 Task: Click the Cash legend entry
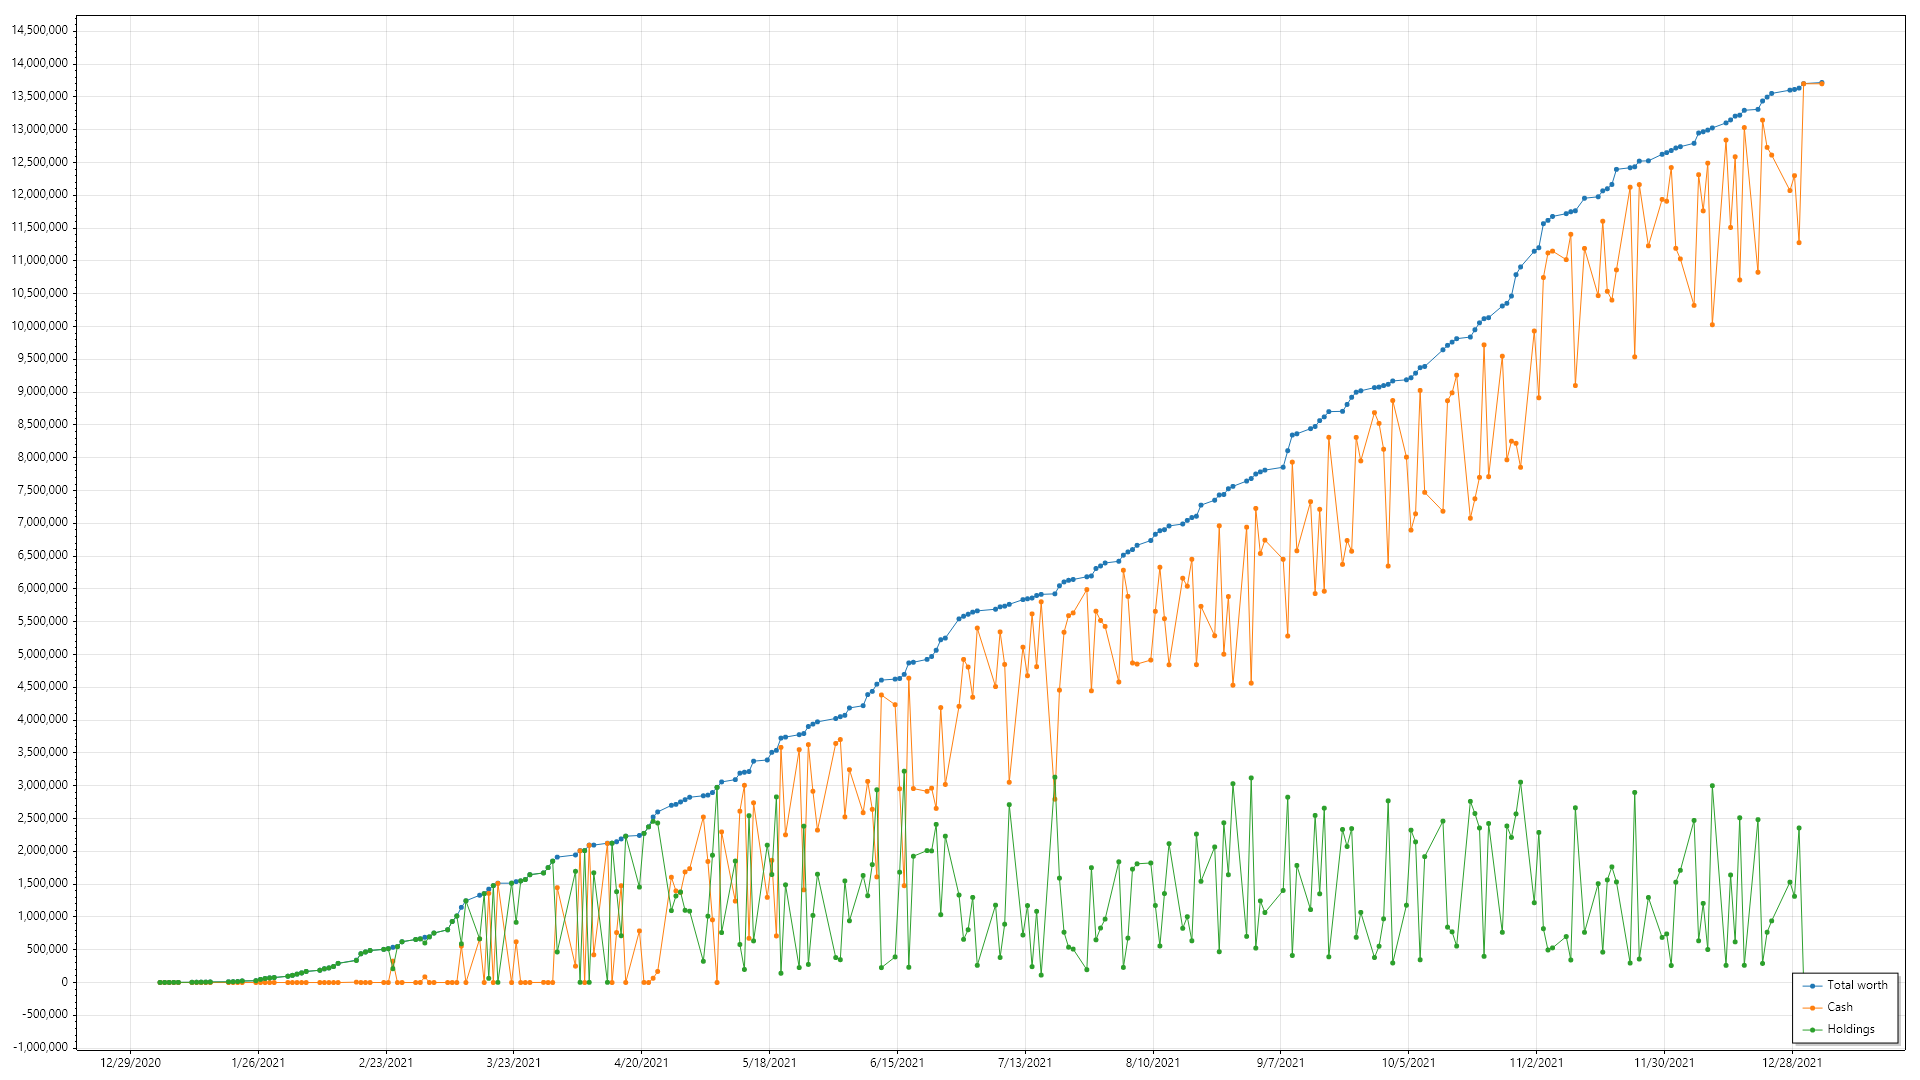(1828, 1007)
